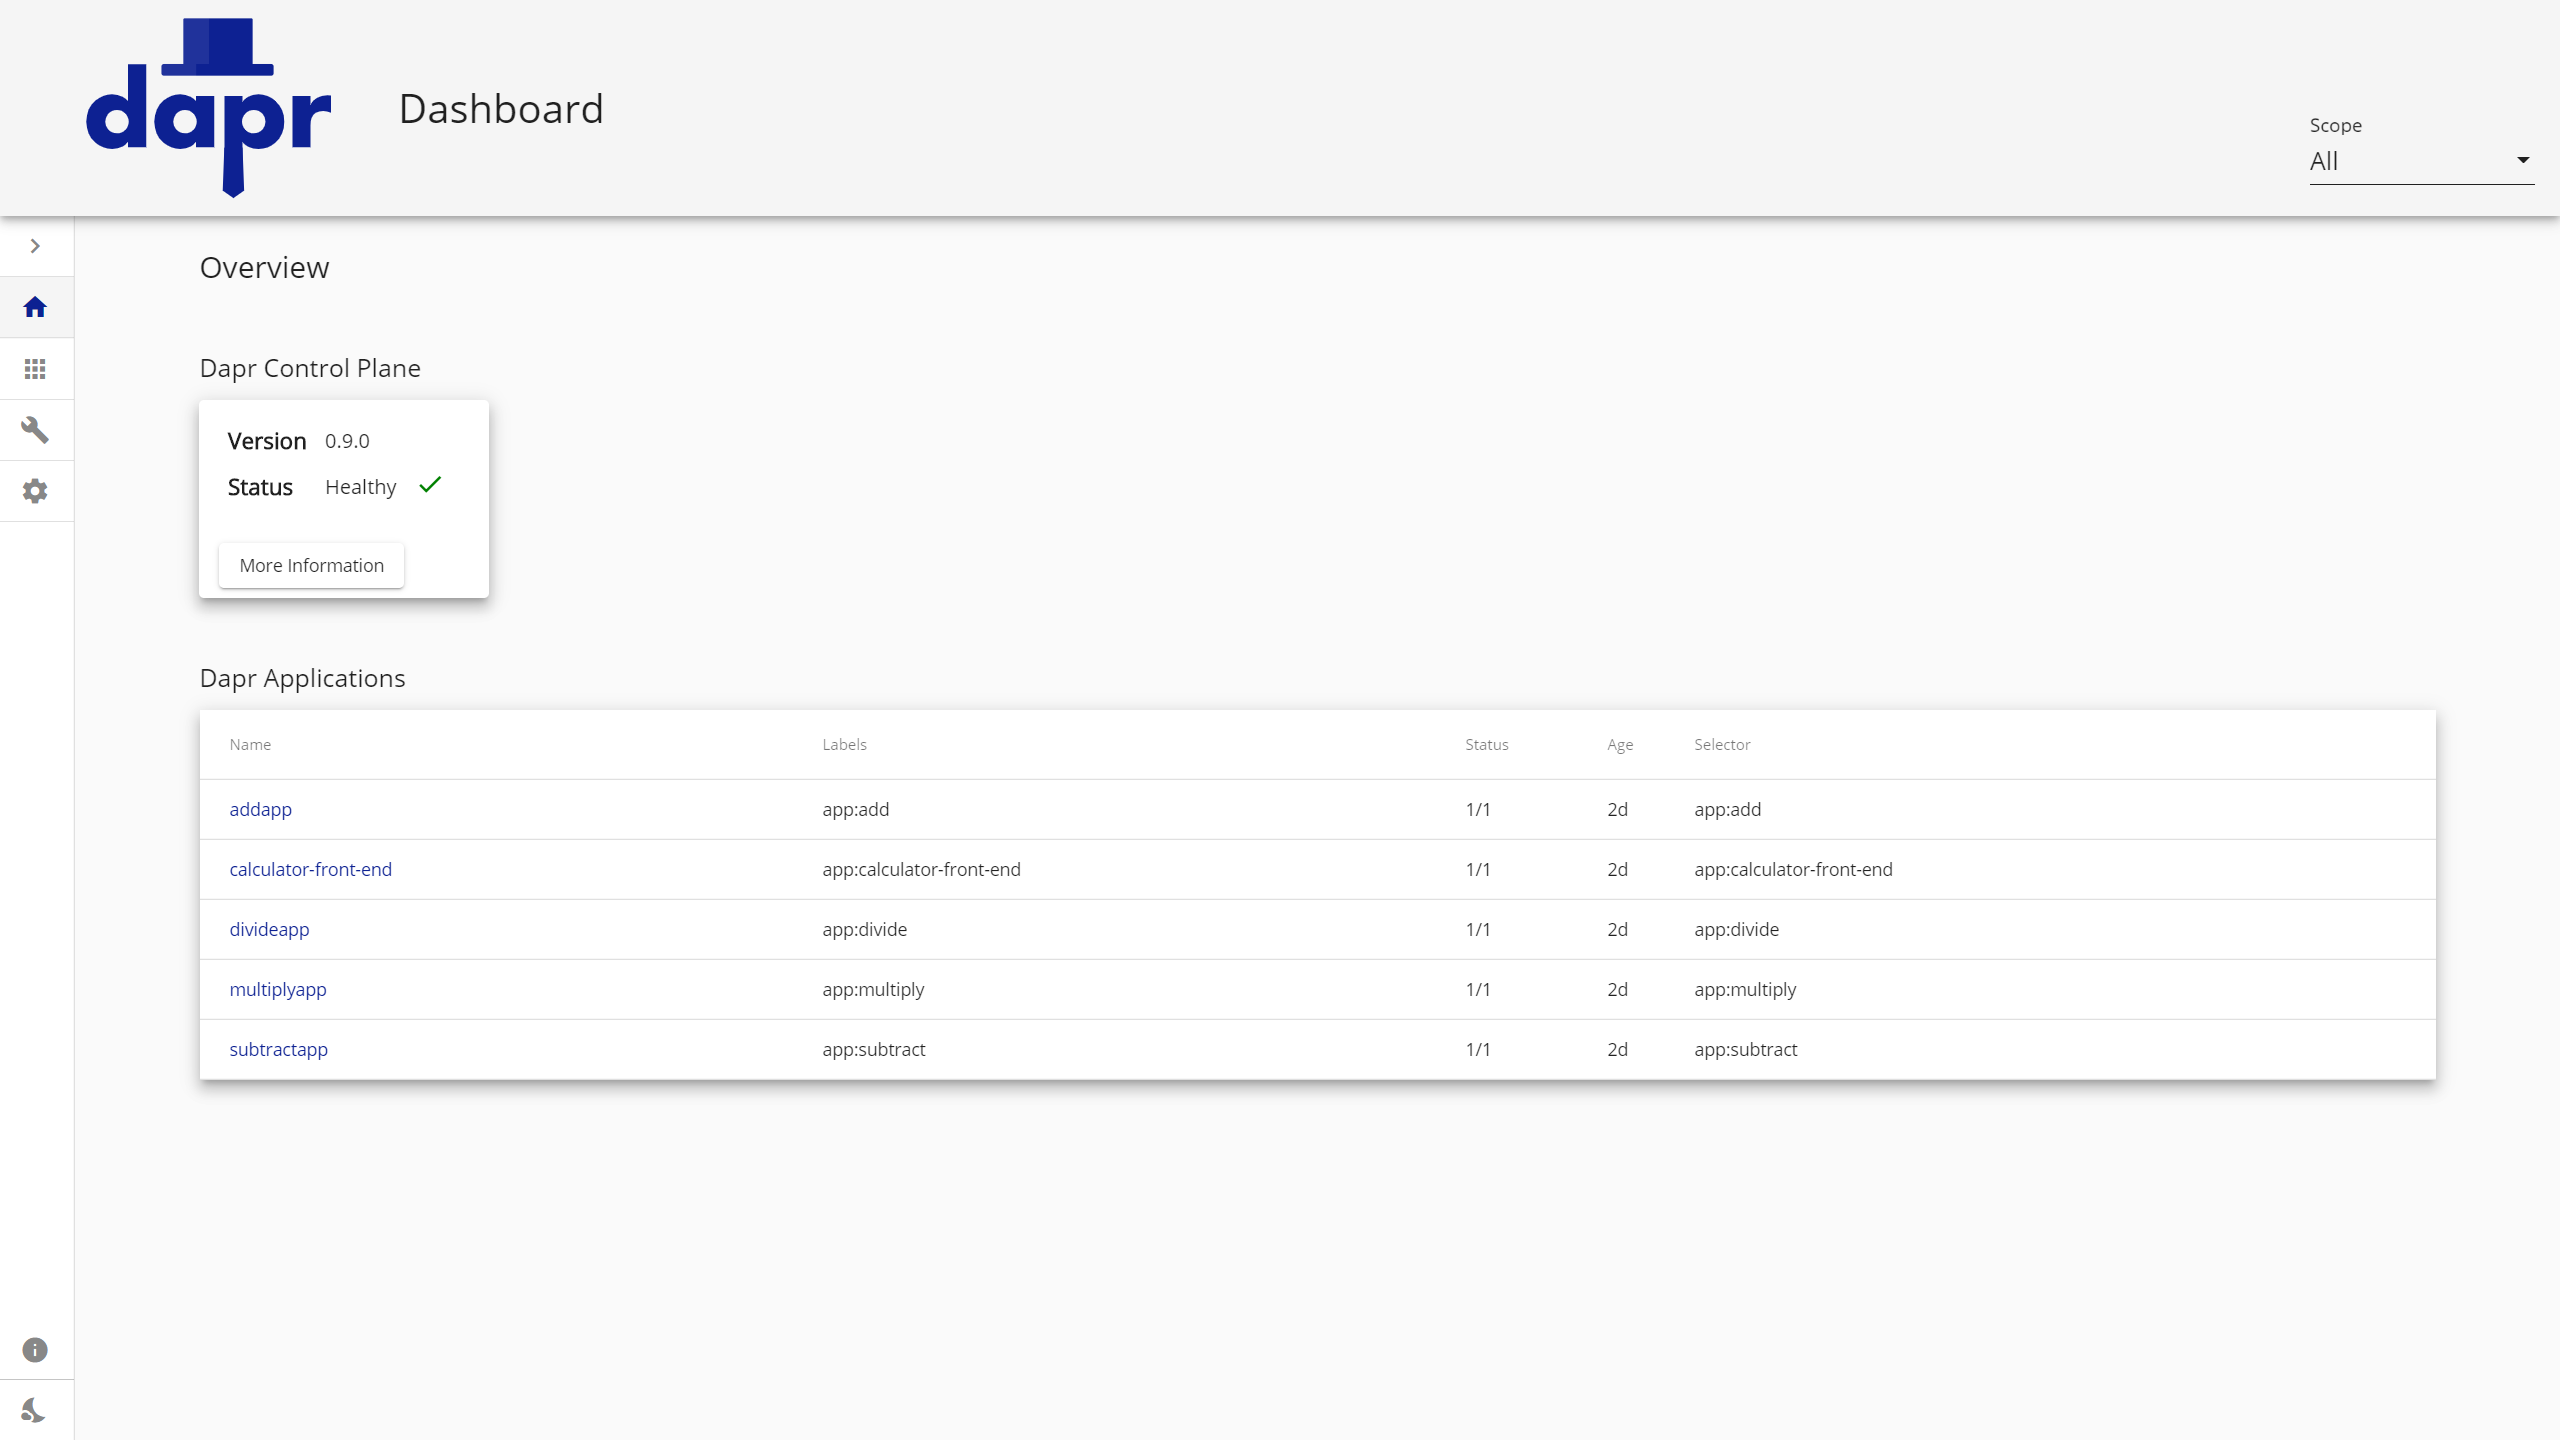The width and height of the screenshot is (2560, 1440).
Task: Open the calculator-front-end link
Action: click(310, 869)
